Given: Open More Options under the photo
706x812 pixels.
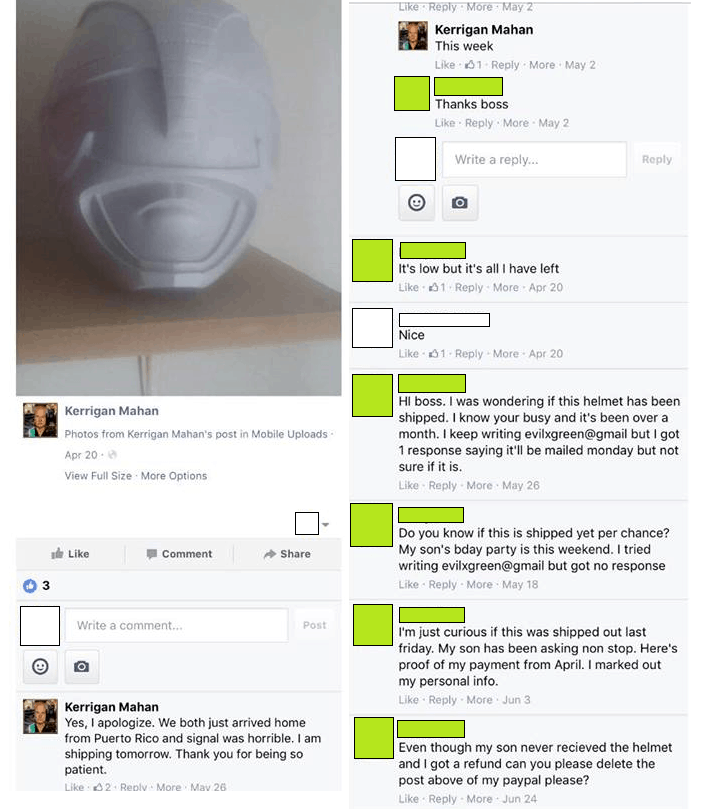Looking at the screenshot, I should pyautogui.click(x=174, y=475).
